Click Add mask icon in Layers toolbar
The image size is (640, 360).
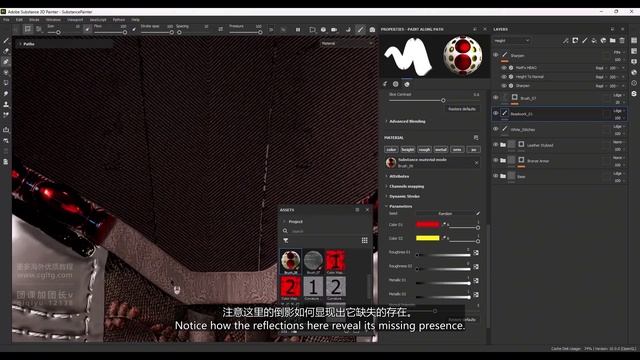575,40
